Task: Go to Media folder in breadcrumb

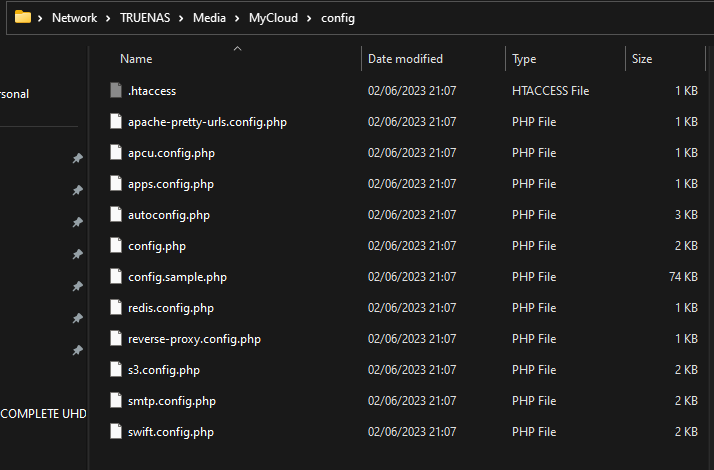Action: pyautogui.click(x=209, y=18)
